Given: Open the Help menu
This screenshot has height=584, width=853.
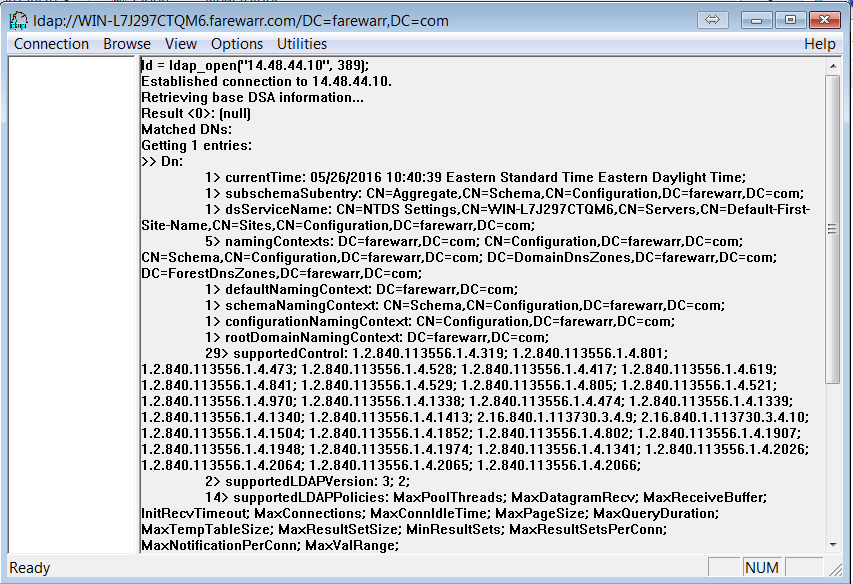Looking at the screenshot, I should click(819, 44).
